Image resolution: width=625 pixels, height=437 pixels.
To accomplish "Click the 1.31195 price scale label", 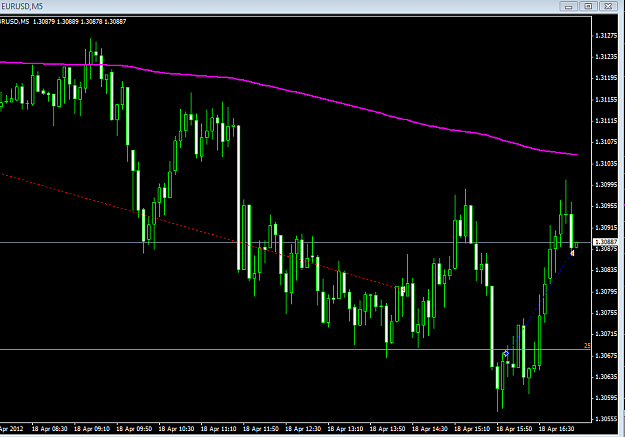I will pyautogui.click(x=606, y=78).
